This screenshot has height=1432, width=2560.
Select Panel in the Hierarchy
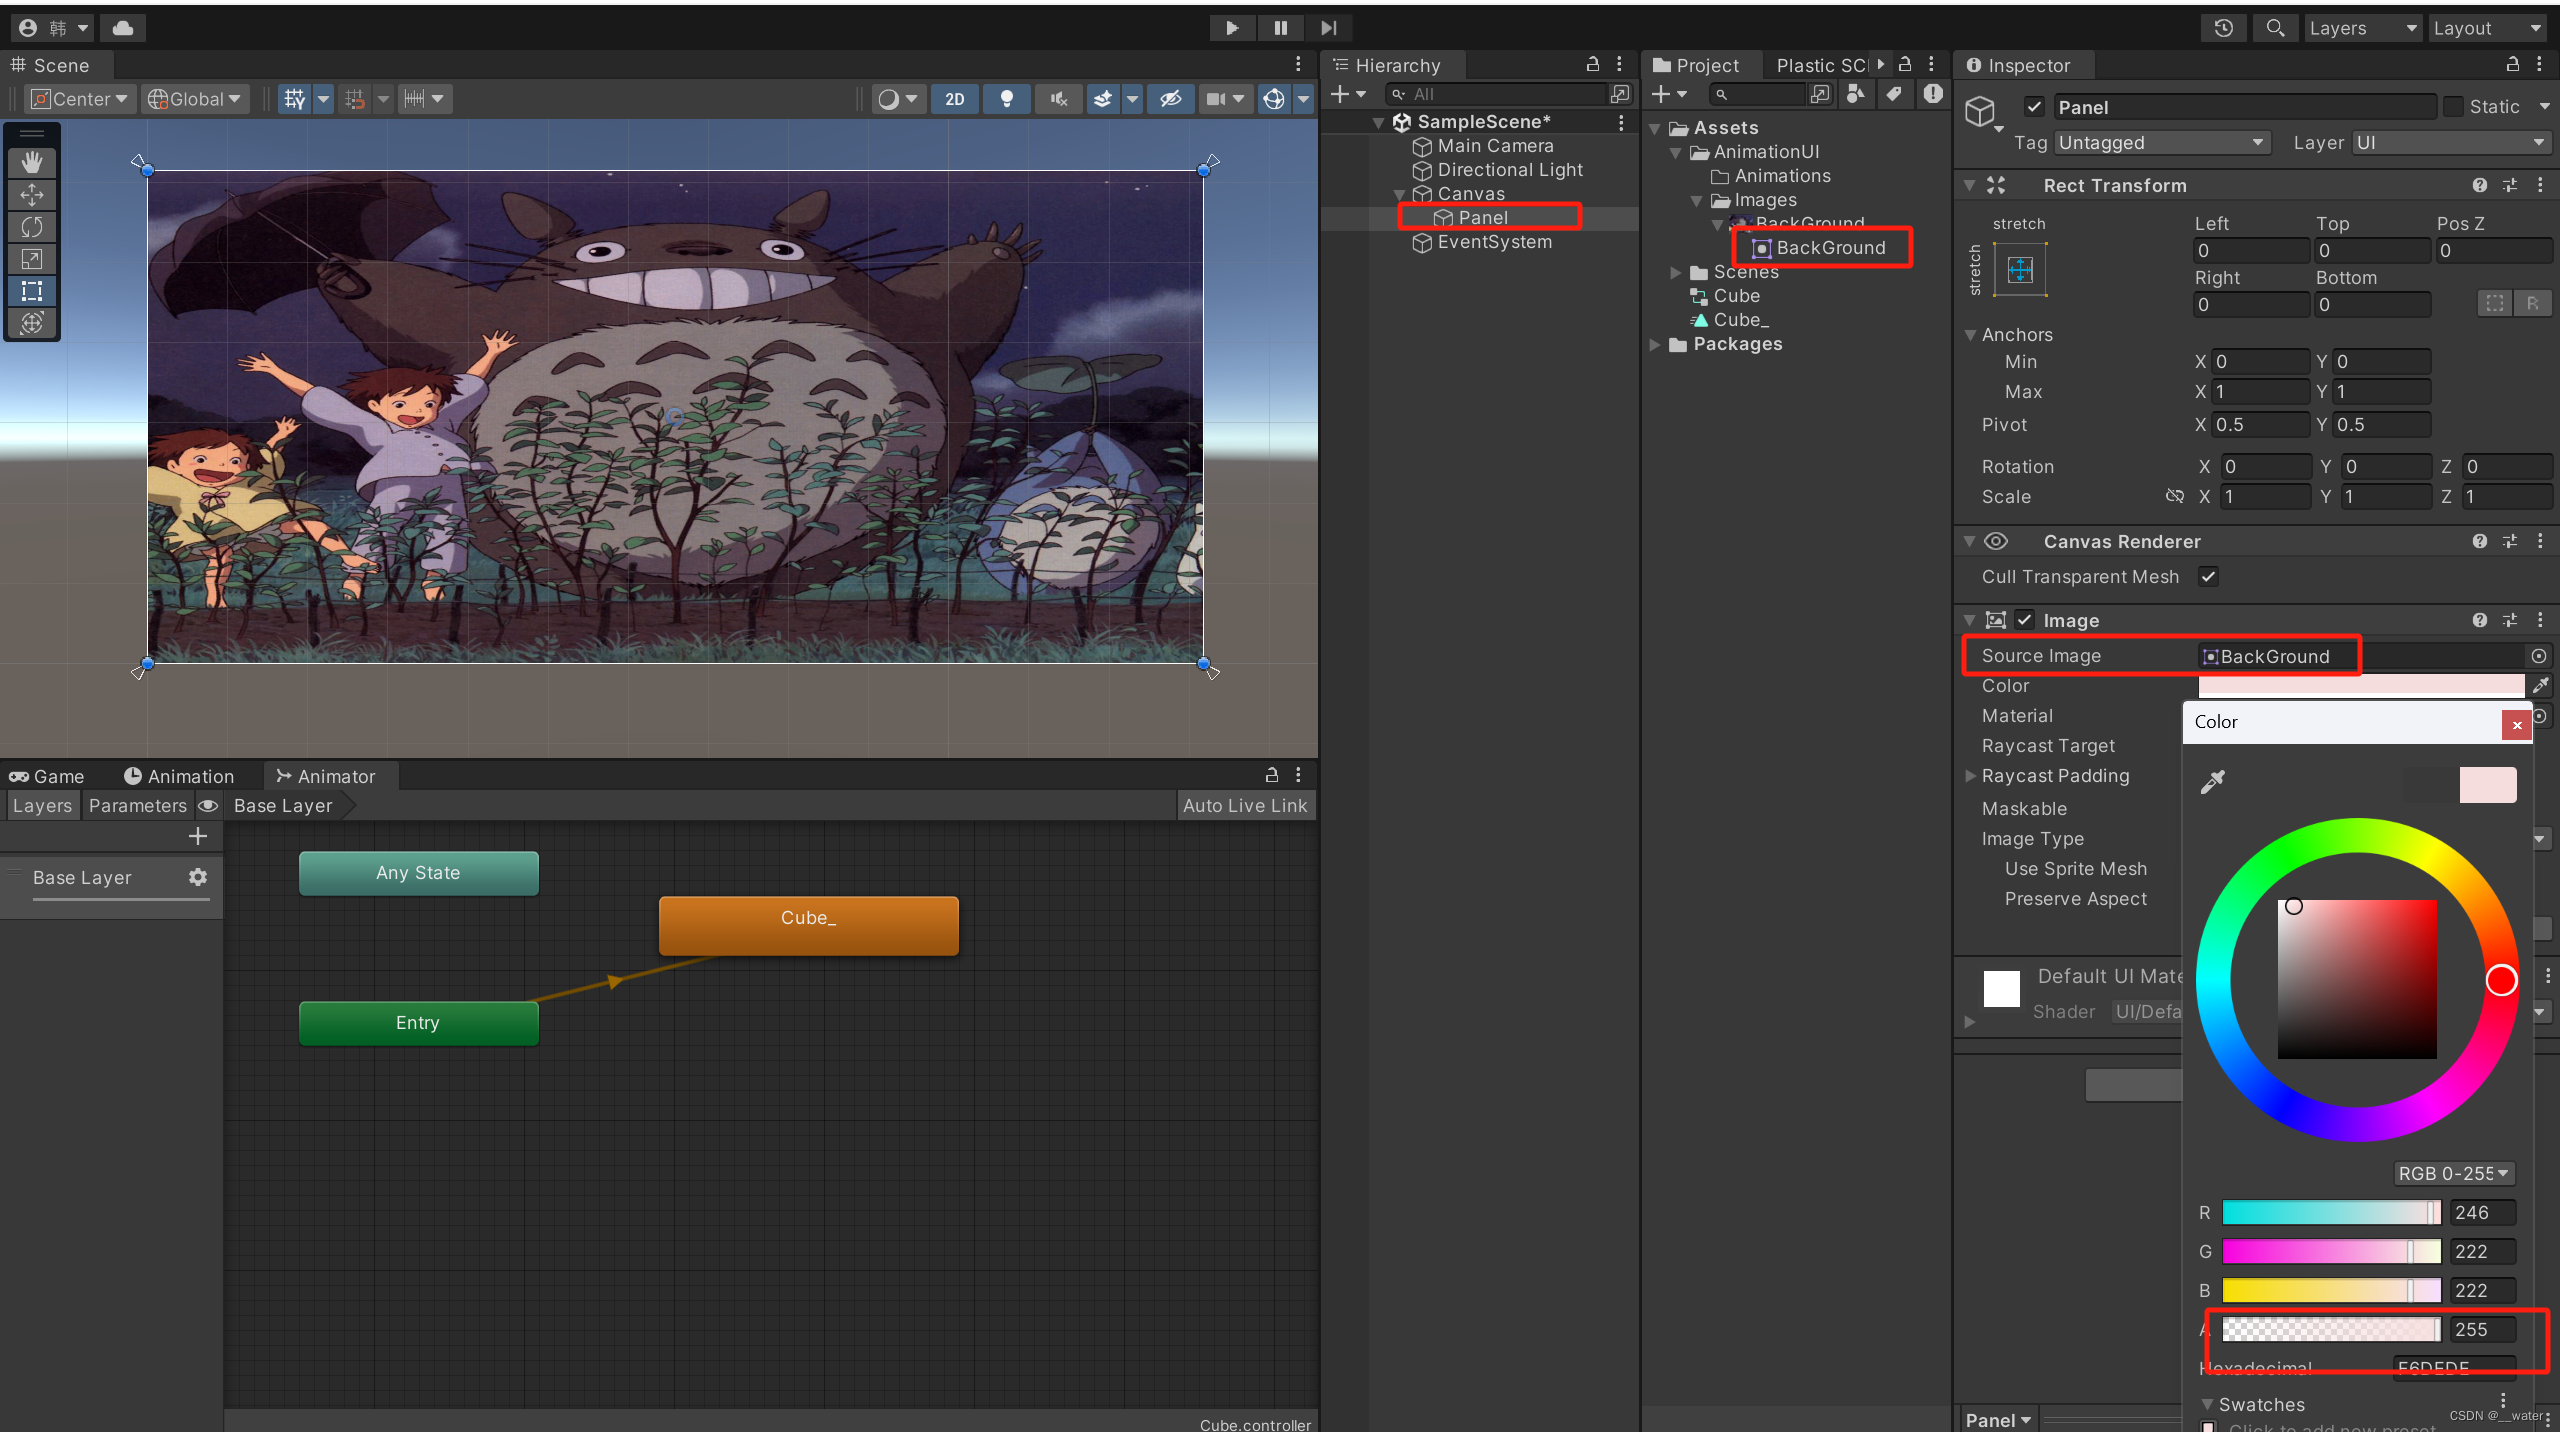pyautogui.click(x=1483, y=218)
